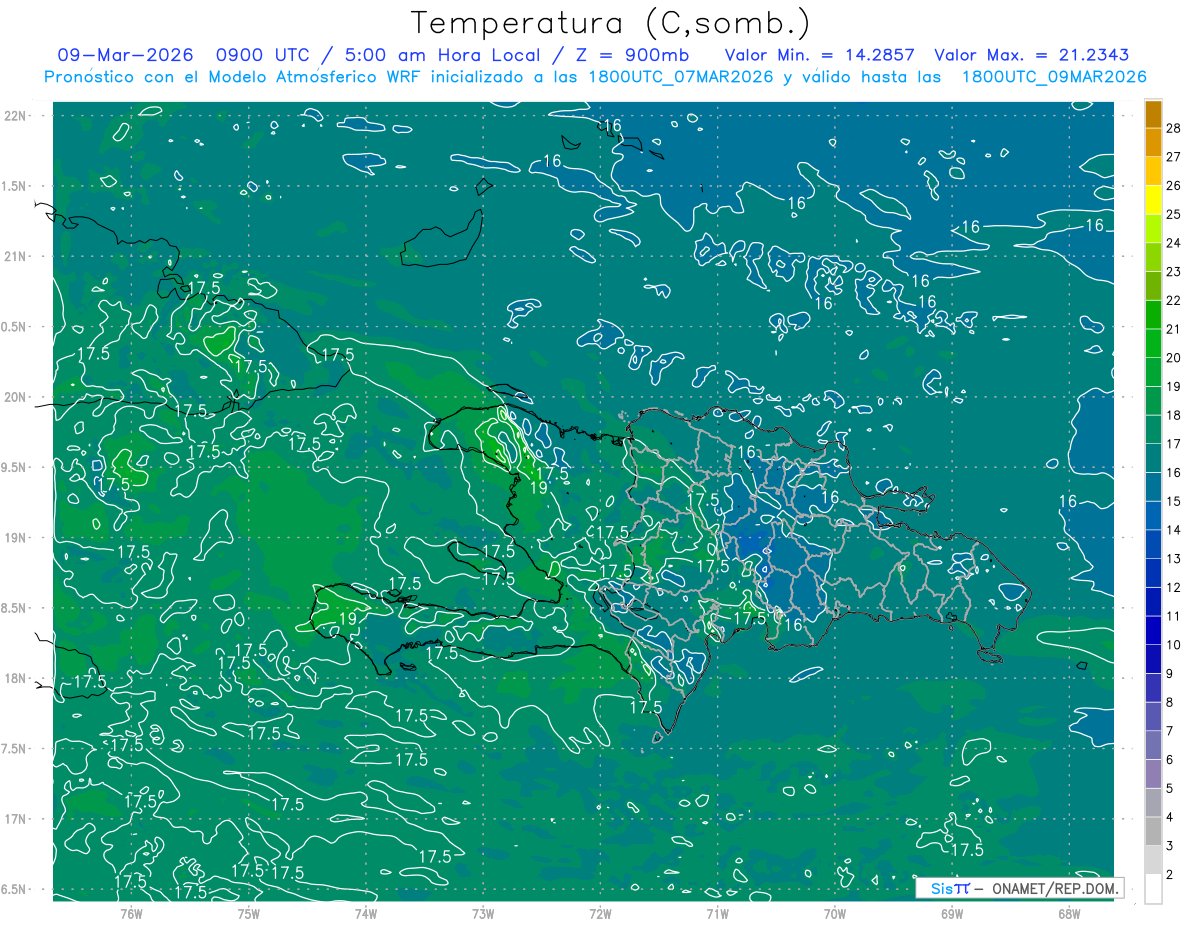Click 'Valor Min. = 14.2857' readout
The height and width of the screenshot is (927, 1200).
click(x=822, y=55)
